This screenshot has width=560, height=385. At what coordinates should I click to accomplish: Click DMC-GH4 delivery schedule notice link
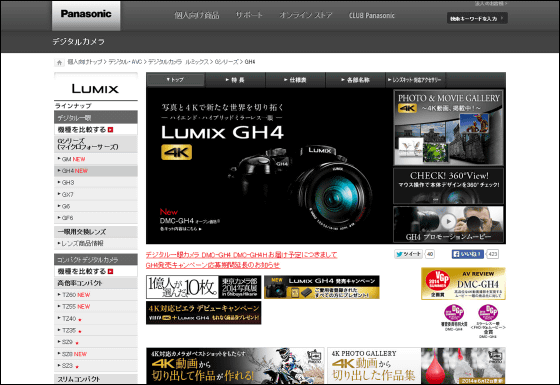[x=241, y=255]
